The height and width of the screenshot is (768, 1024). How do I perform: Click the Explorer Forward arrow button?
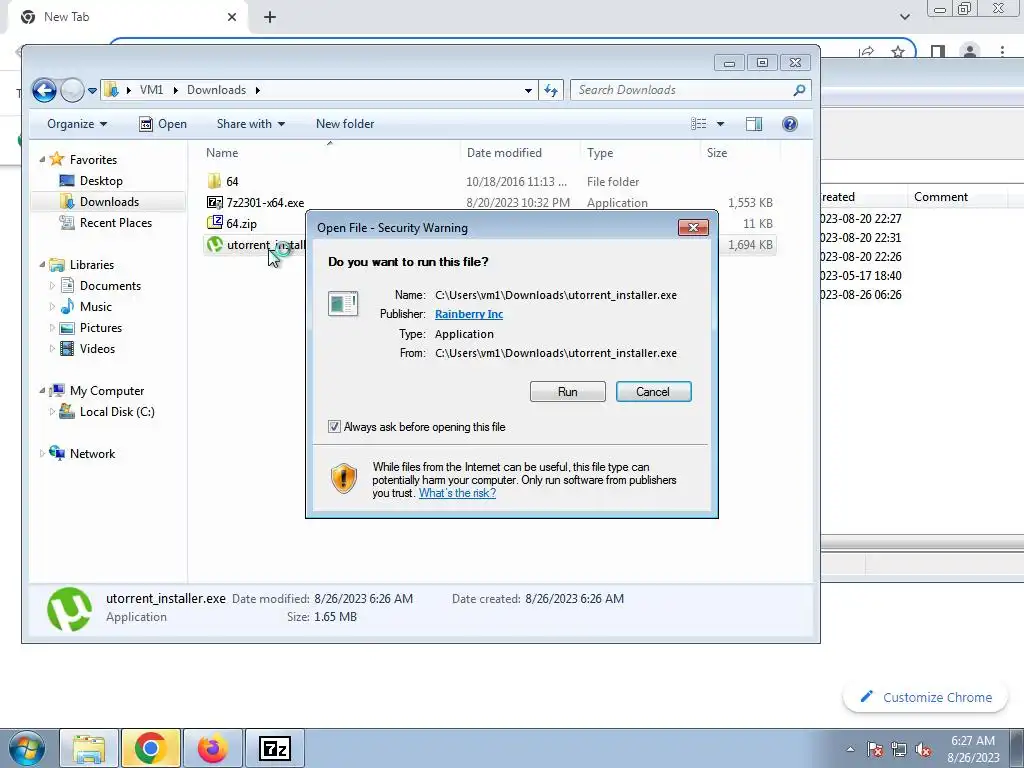coord(72,90)
